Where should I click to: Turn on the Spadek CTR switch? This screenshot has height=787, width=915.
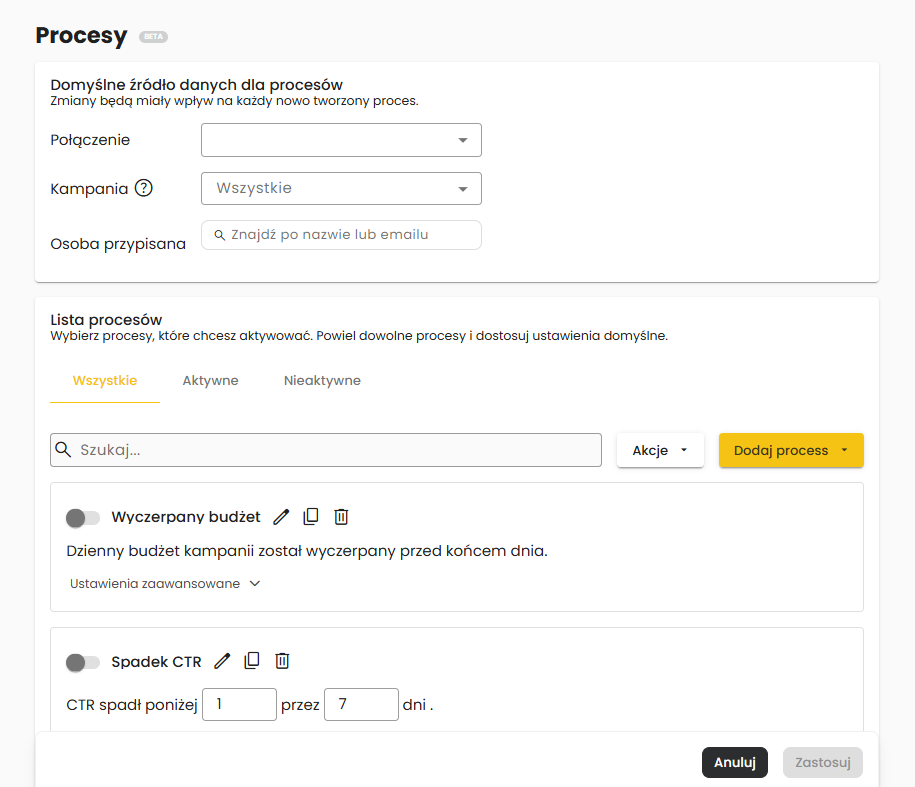pyautogui.click(x=83, y=662)
